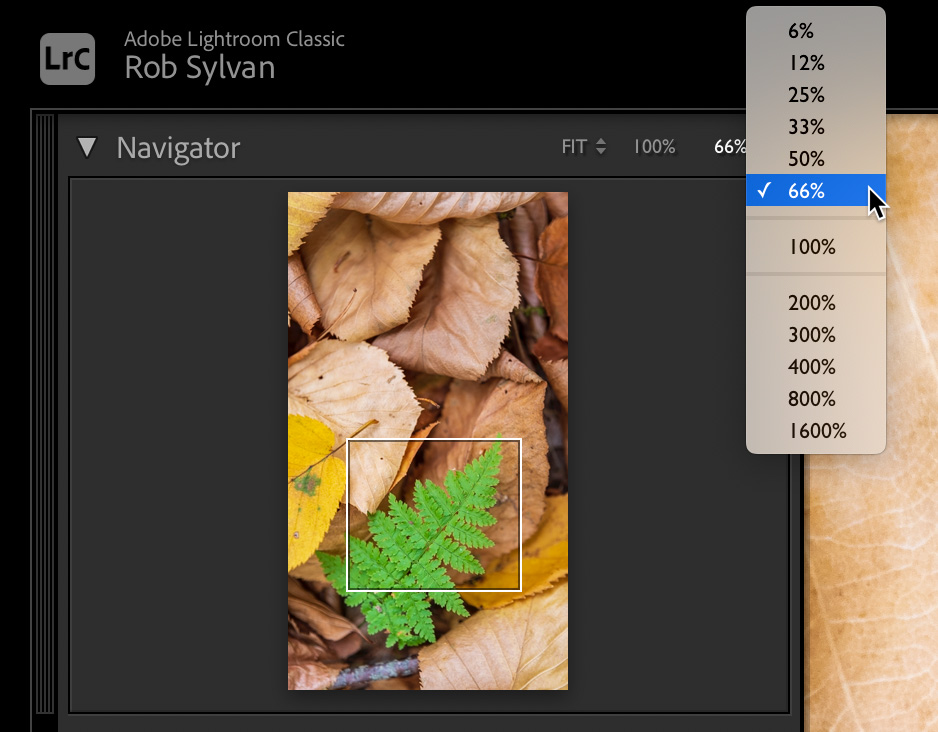Choose 12% from zoom menu

tap(816, 63)
